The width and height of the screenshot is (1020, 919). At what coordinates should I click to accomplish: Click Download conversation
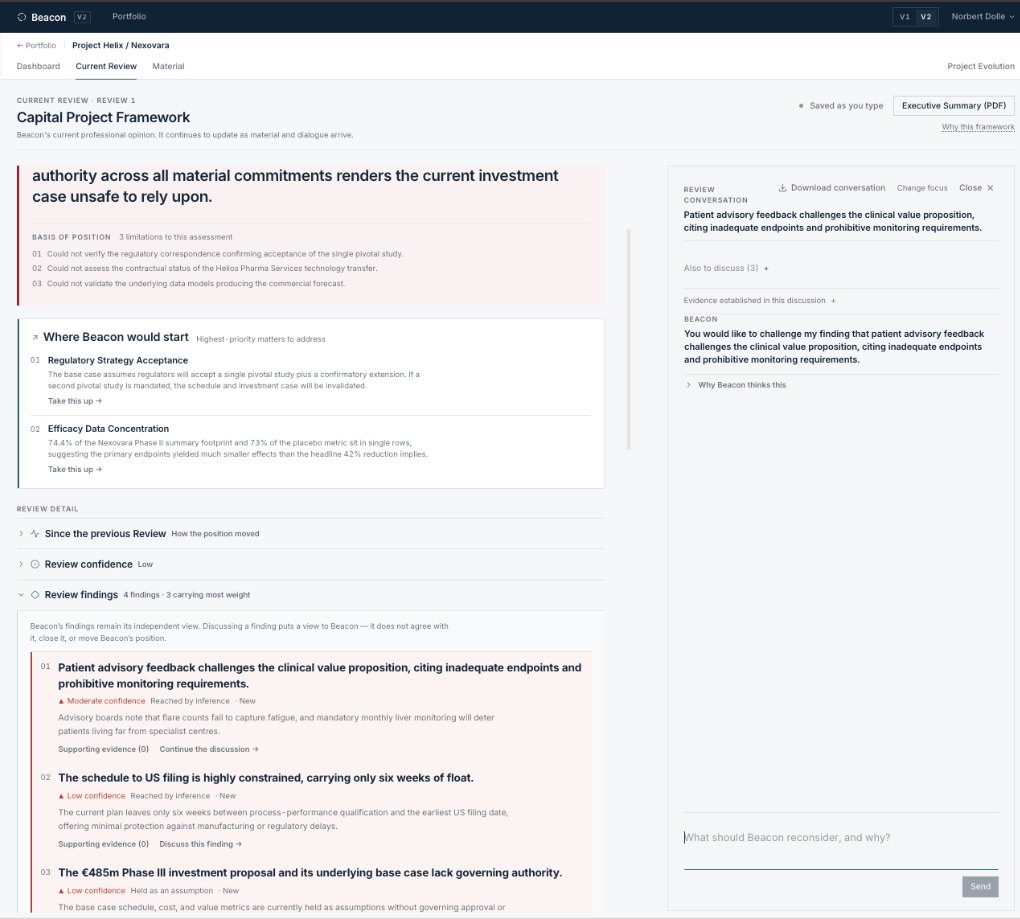(x=832, y=188)
